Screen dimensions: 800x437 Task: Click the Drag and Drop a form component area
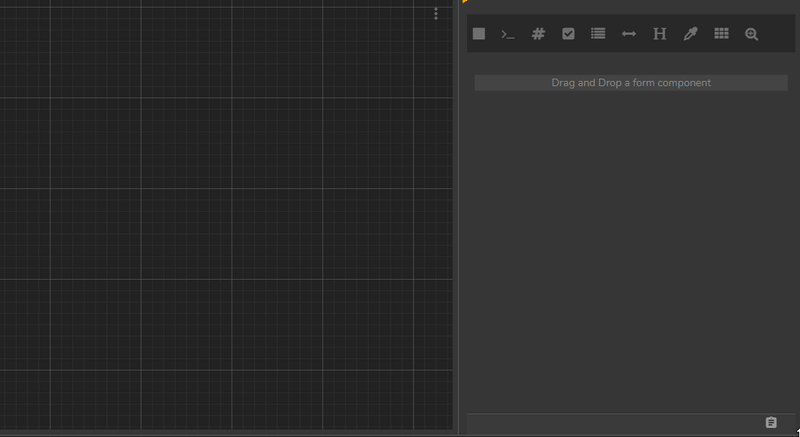(x=631, y=83)
